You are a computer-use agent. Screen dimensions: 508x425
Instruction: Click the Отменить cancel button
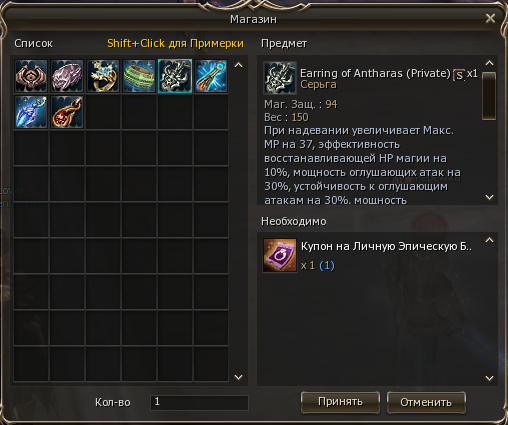click(426, 402)
